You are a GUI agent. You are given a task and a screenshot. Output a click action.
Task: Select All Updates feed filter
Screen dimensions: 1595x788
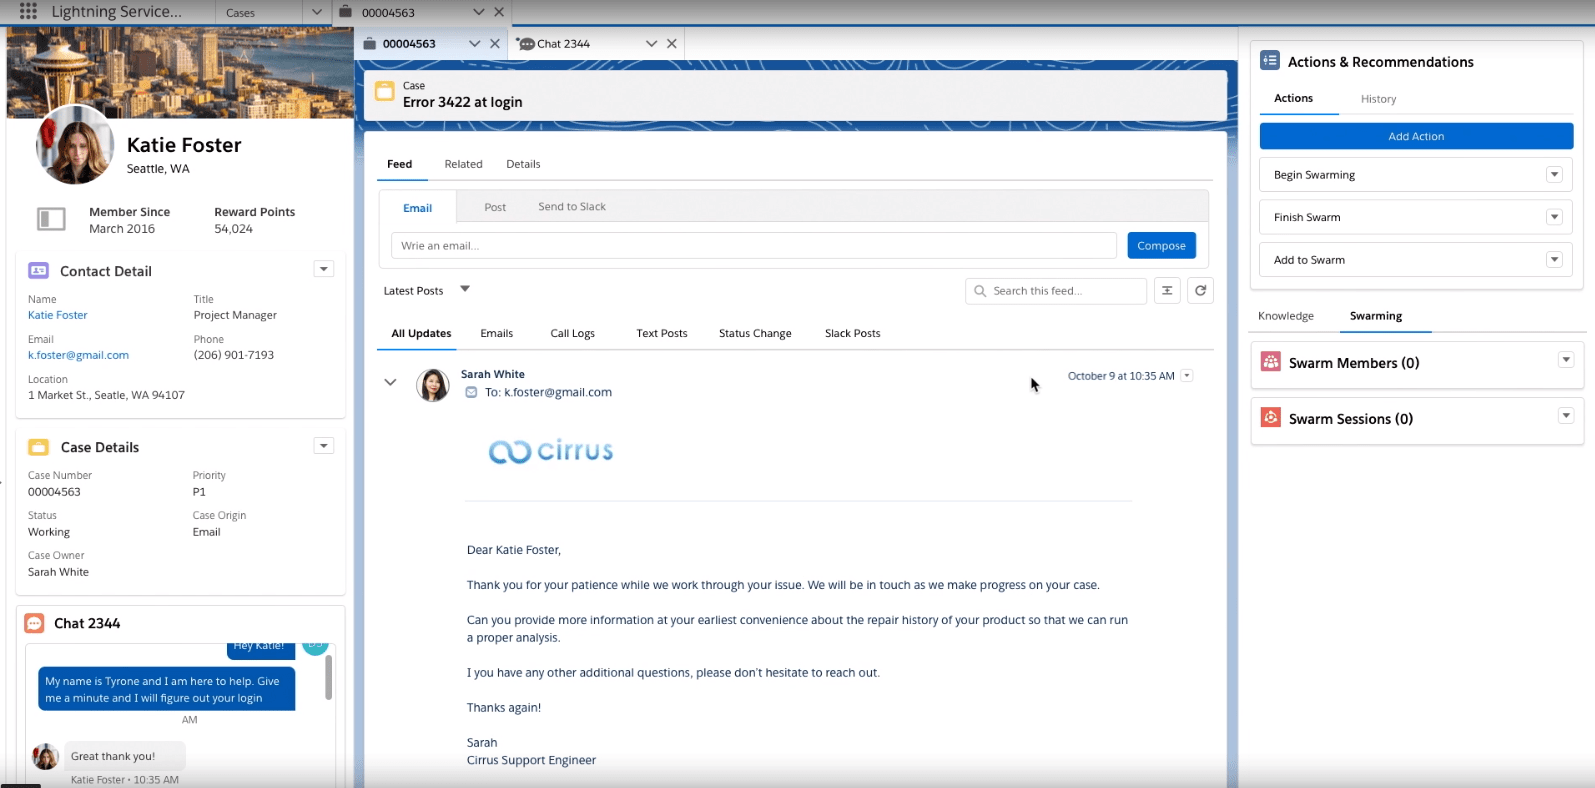(x=421, y=333)
